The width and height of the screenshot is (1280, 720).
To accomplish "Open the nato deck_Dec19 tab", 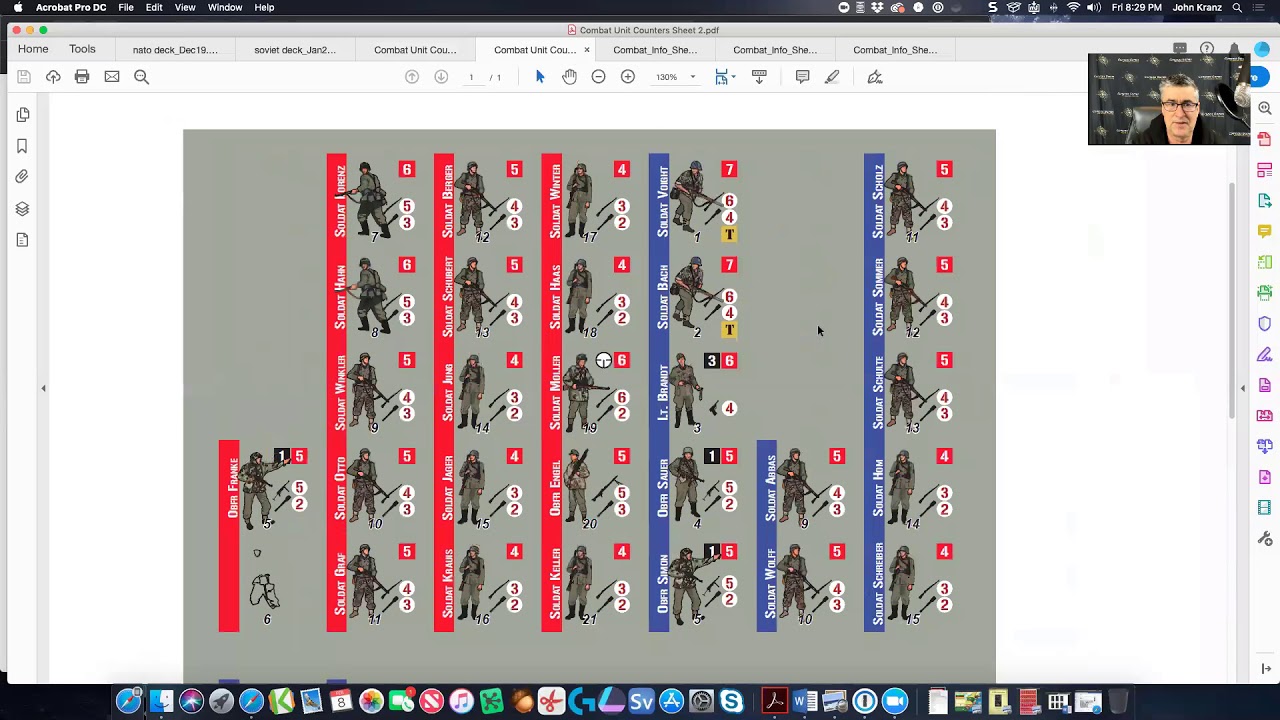I will (175, 50).
